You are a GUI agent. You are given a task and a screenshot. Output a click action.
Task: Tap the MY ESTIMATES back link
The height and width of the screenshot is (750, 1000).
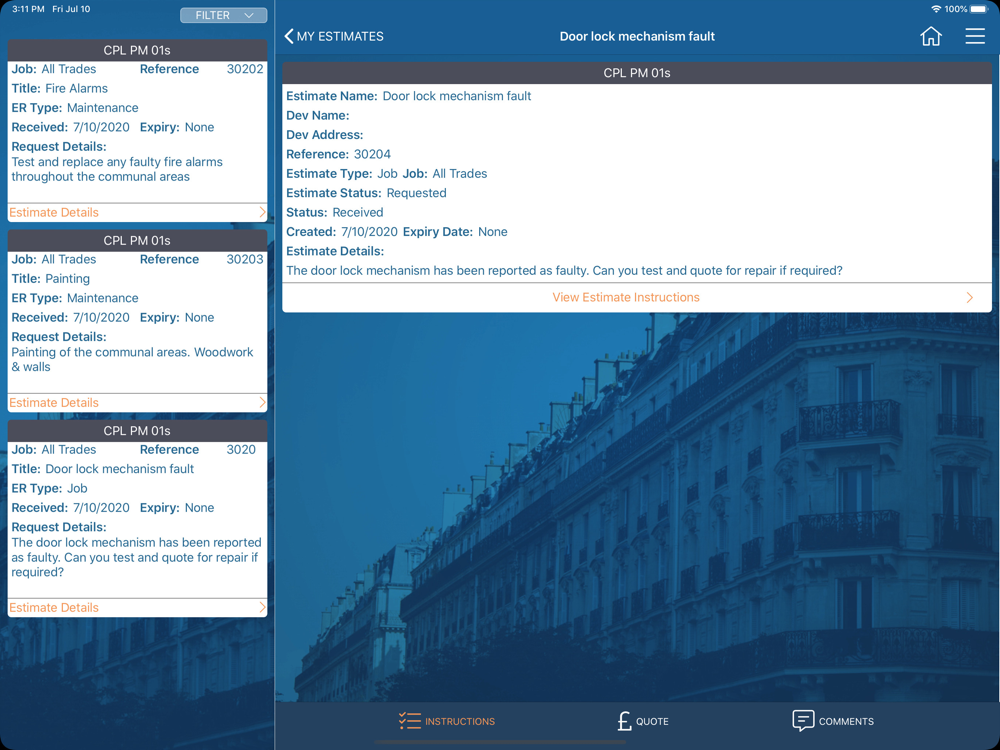pos(334,36)
